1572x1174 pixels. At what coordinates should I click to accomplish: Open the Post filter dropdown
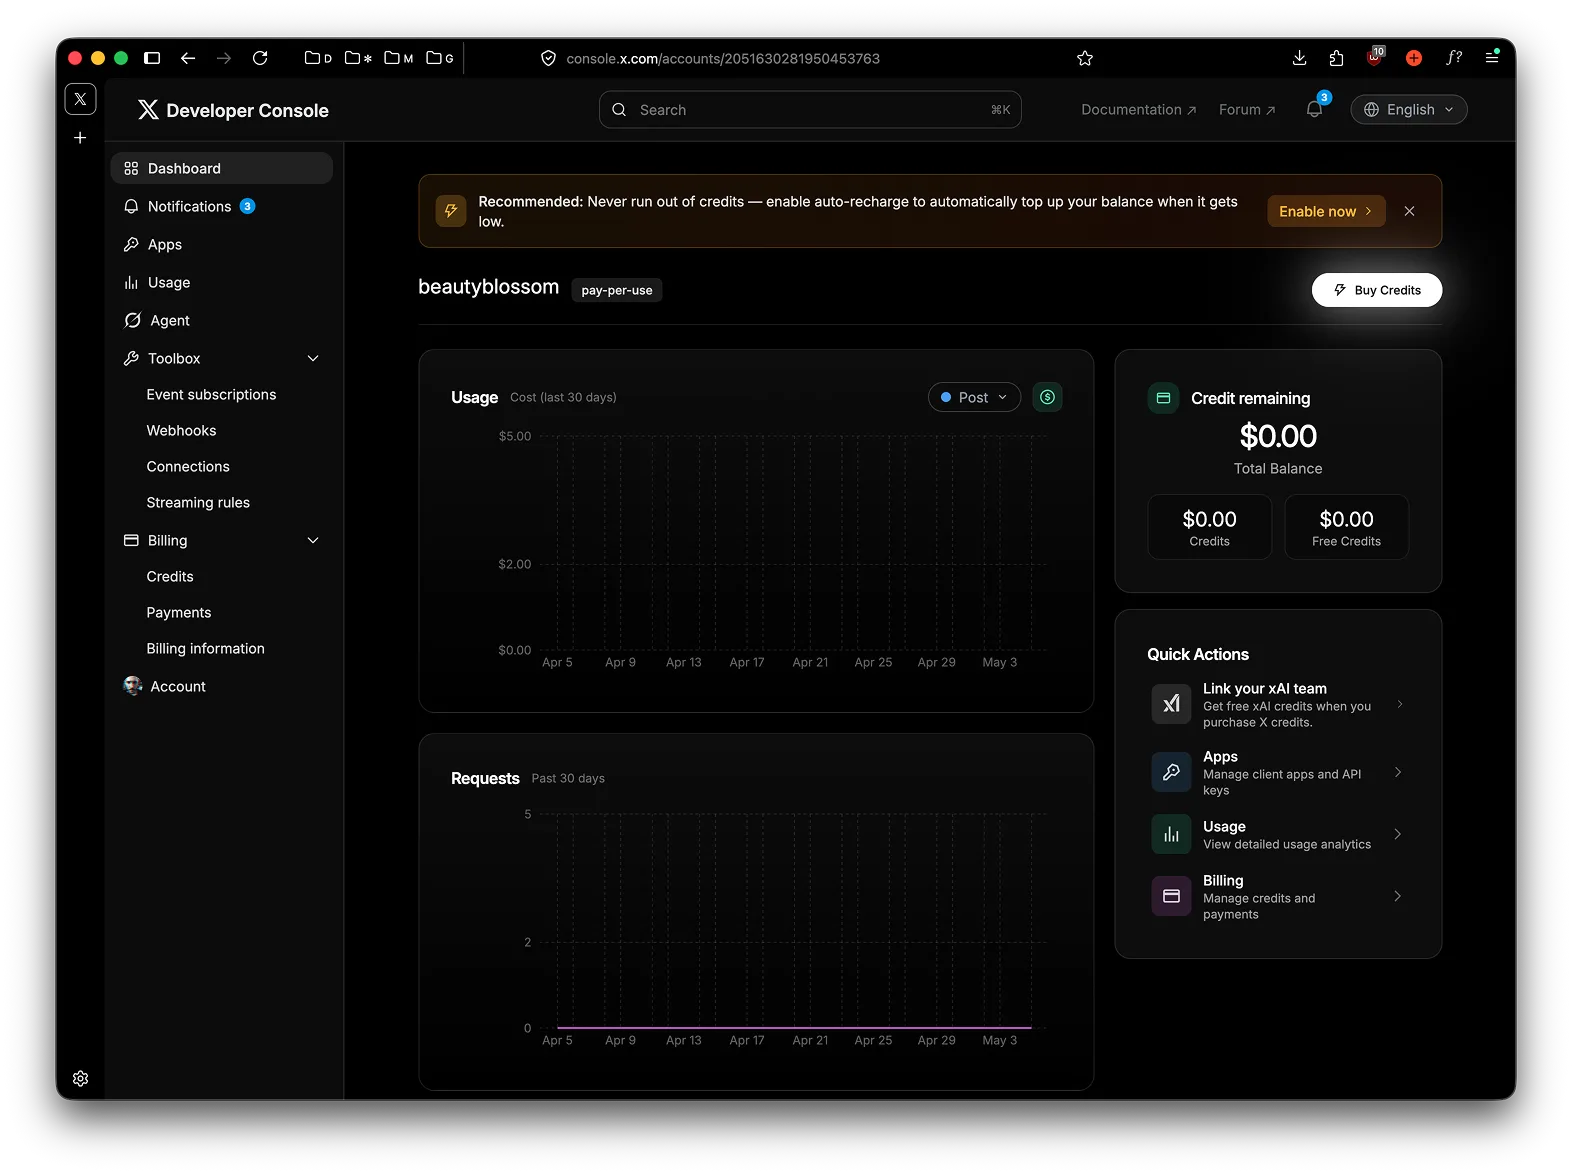pos(974,397)
